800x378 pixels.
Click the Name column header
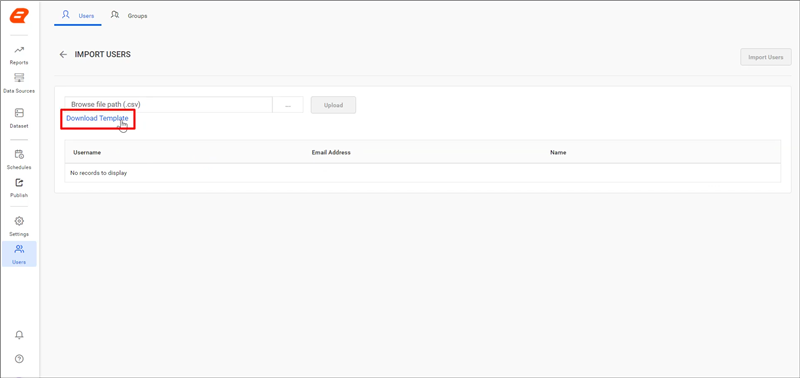click(558, 153)
